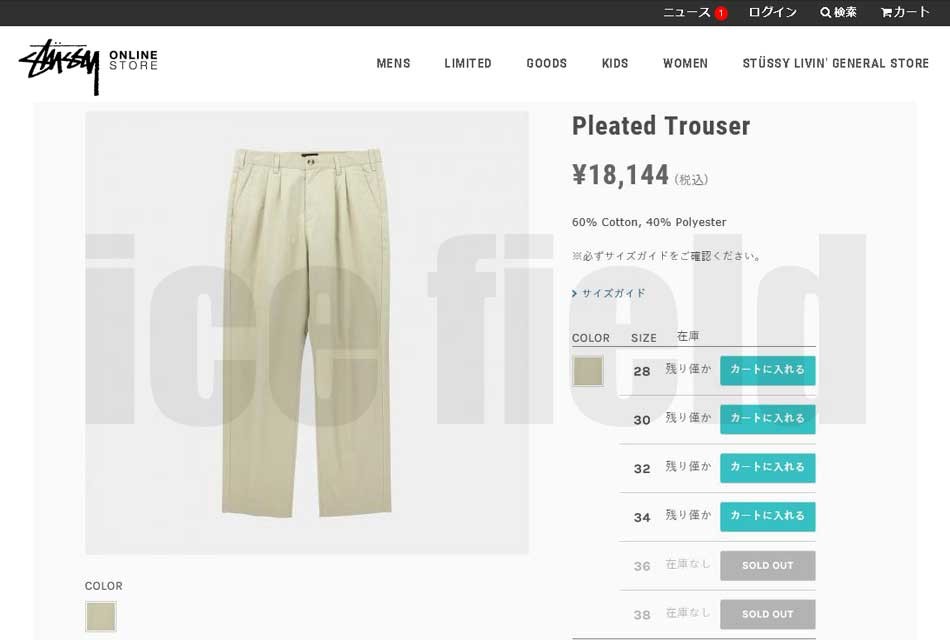Open the news notification badge
Viewport: 950px width, 640px height.
pos(721,13)
